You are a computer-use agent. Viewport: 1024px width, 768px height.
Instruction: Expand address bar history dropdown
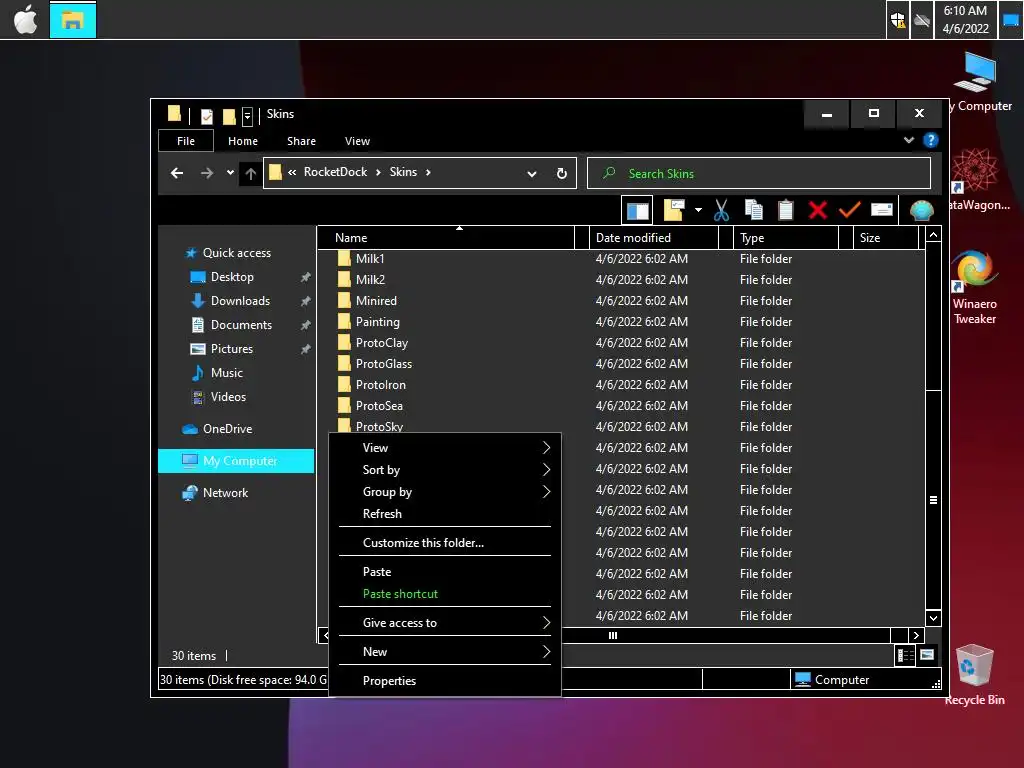[532, 174]
